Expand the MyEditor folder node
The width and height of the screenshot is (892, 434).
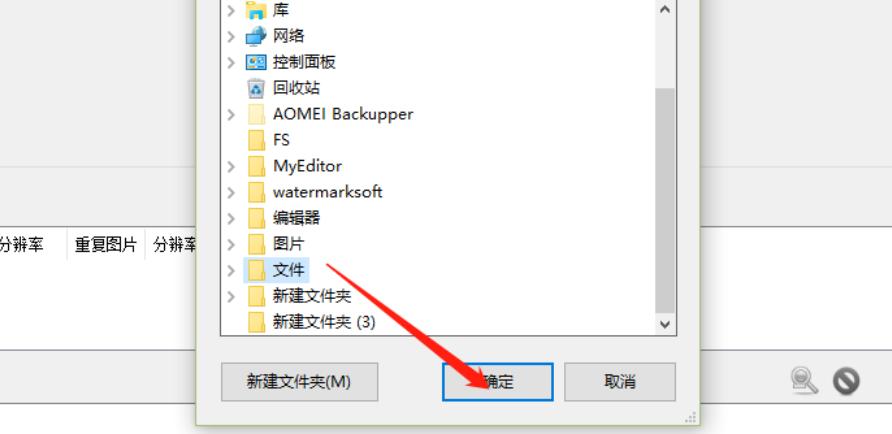230,167
